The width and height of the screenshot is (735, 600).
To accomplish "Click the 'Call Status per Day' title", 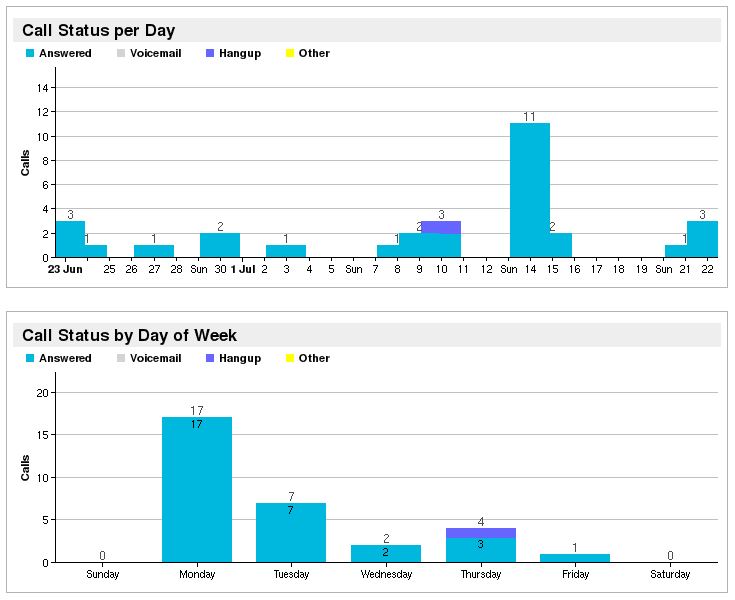I will pos(98,30).
